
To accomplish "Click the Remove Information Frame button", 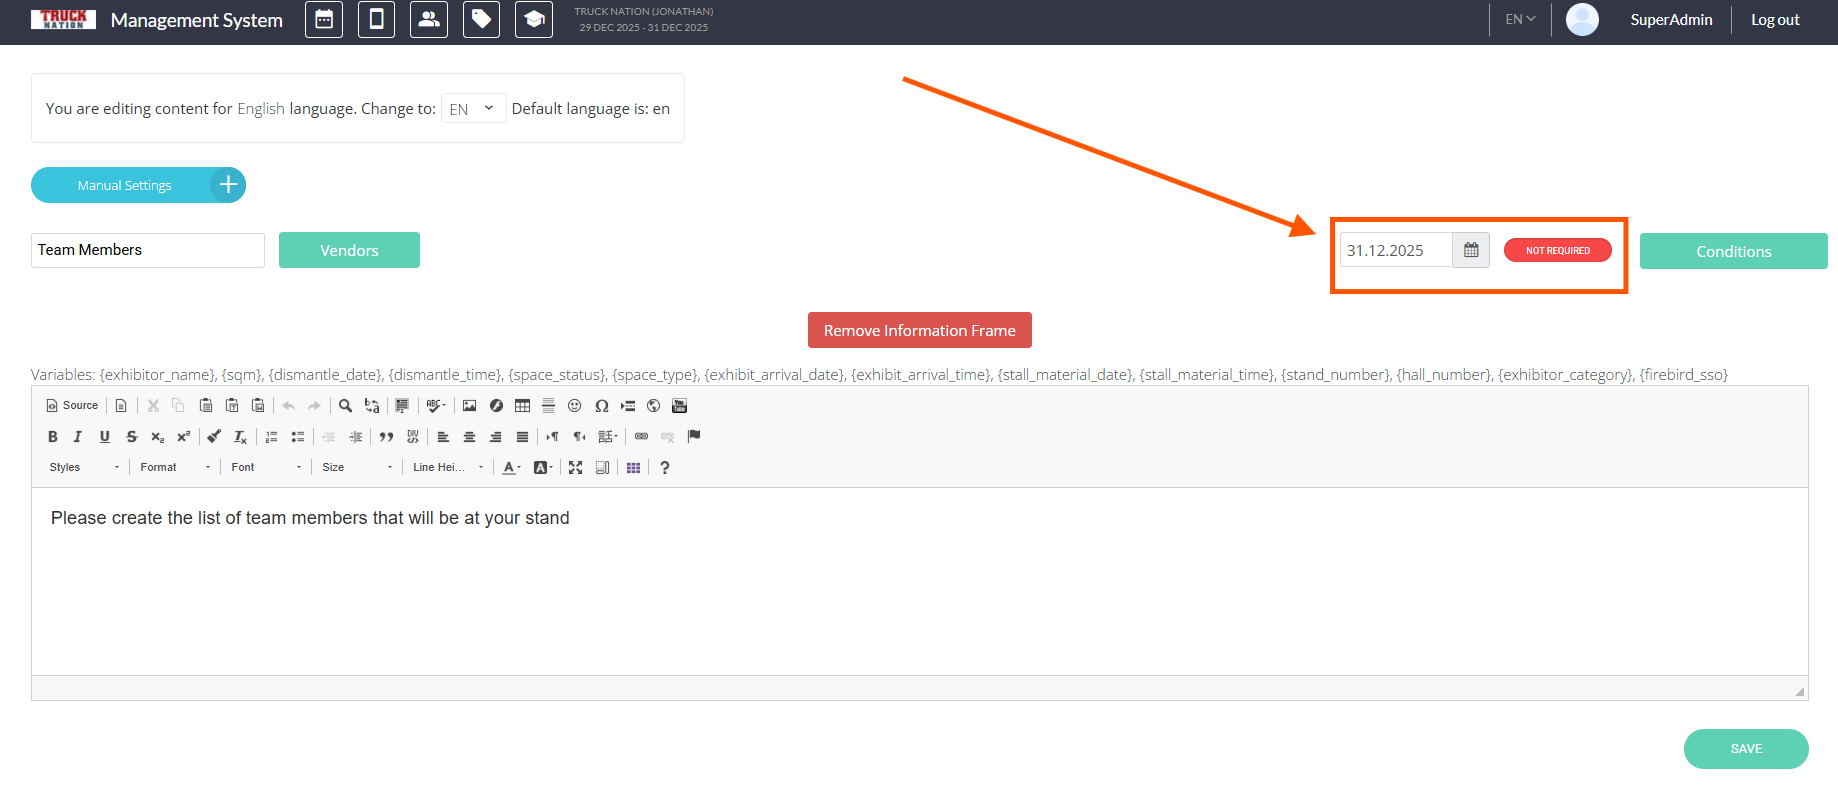I will click(919, 330).
